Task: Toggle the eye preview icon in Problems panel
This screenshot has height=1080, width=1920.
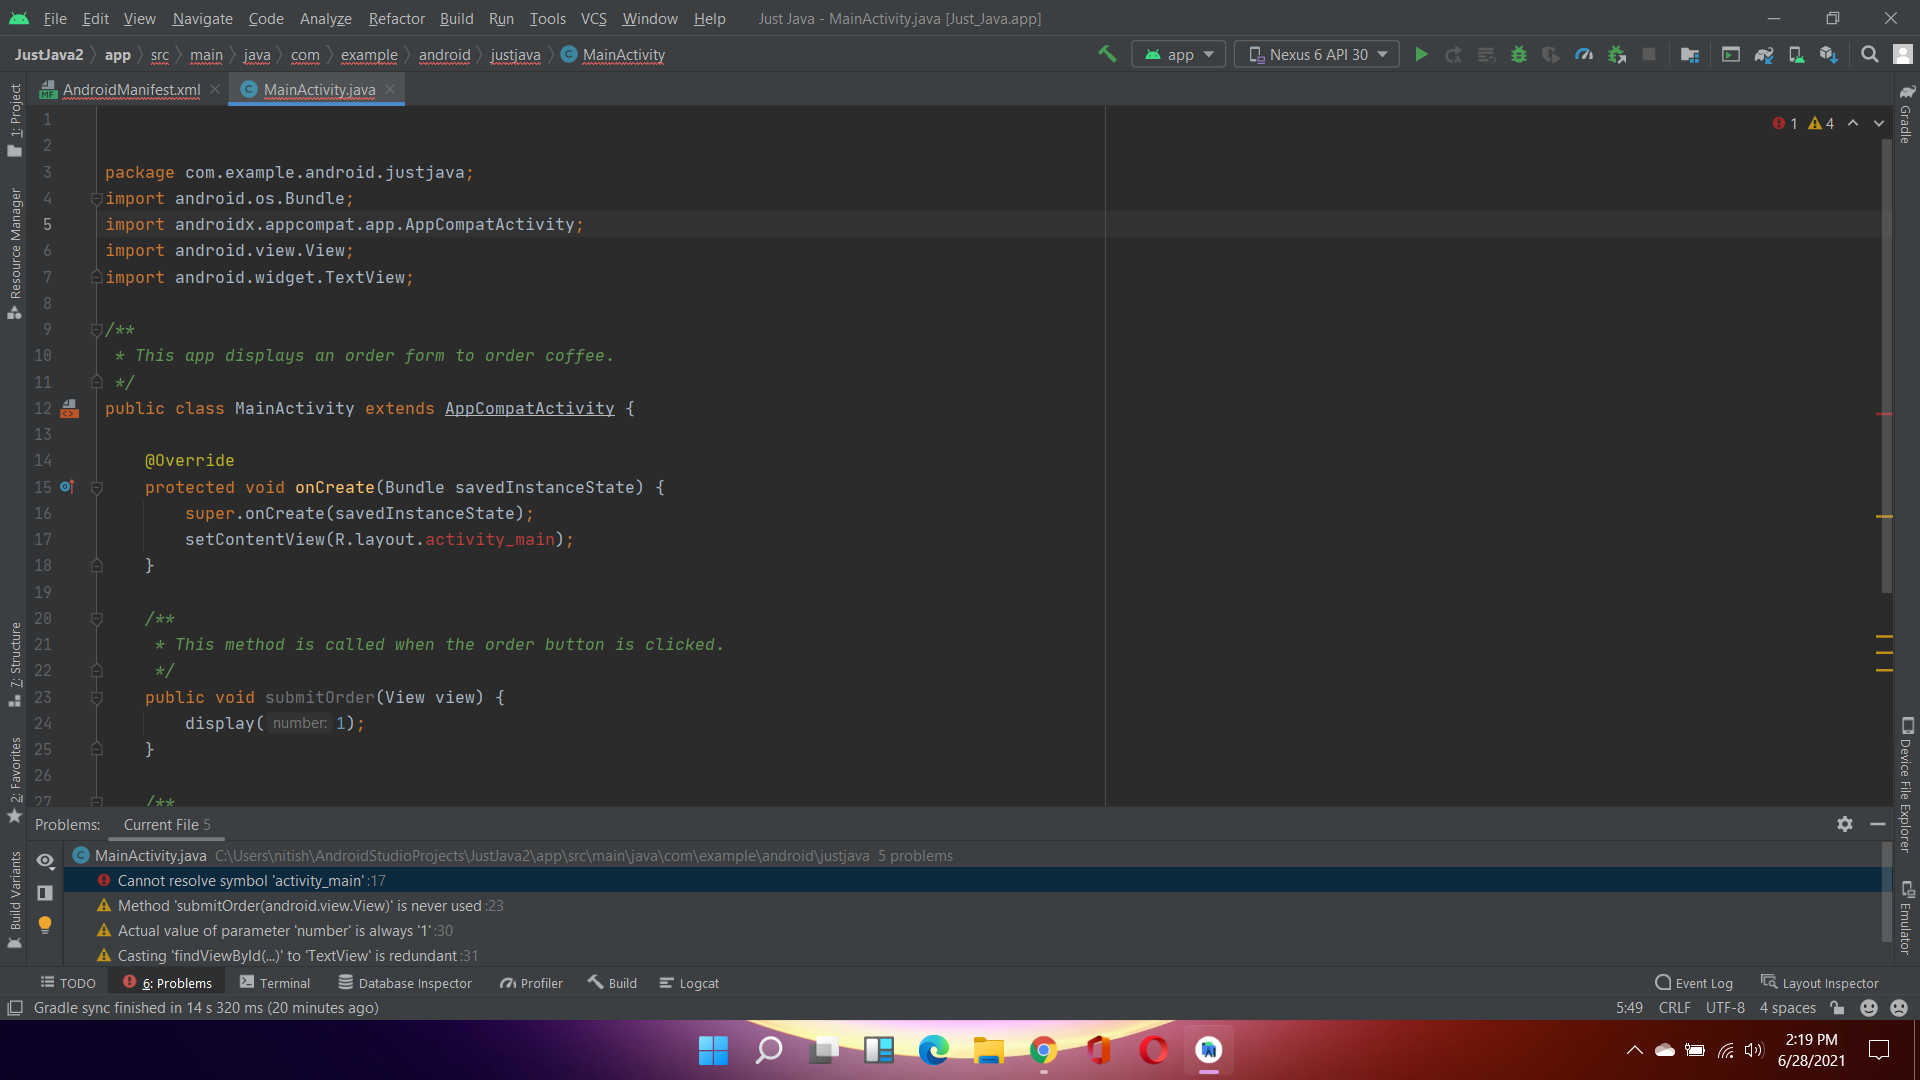Action: [45, 860]
